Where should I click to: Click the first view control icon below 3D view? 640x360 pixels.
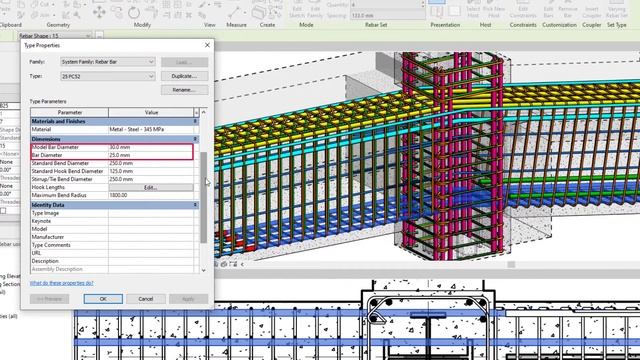(x=217, y=264)
